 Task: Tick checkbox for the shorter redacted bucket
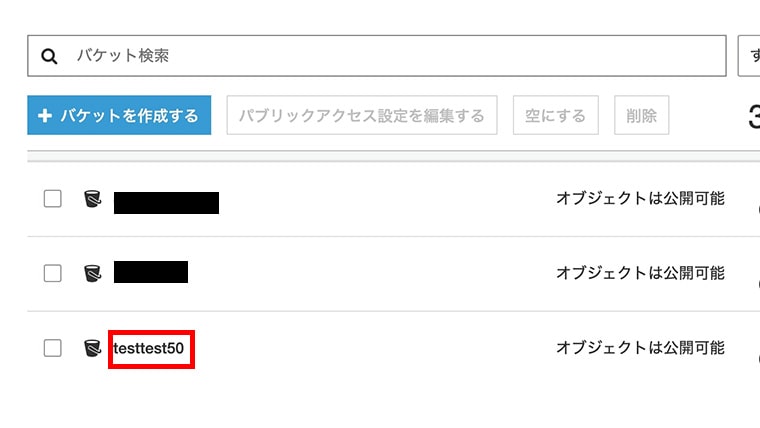(x=52, y=273)
